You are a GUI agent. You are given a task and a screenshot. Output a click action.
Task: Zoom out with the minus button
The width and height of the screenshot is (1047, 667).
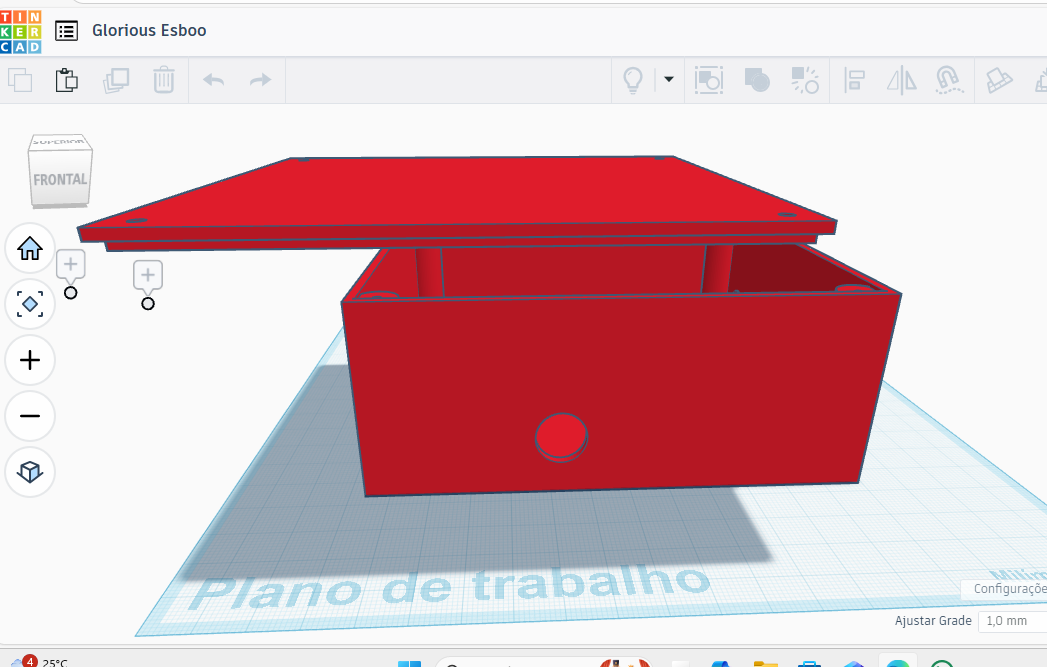coord(30,416)
